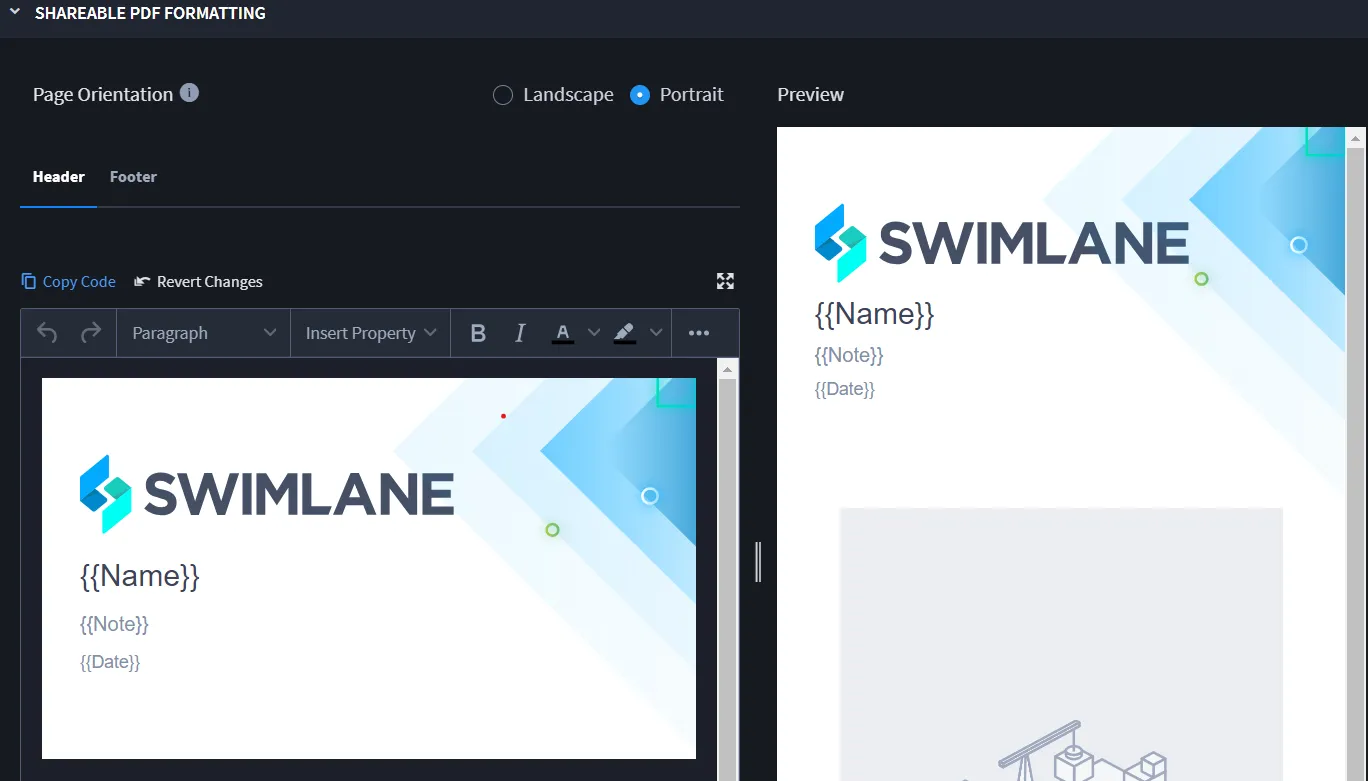Show Page Orientation info tooltip icon
The width and height of the screenshot is (1368, 781).
[x=189, y=93]
